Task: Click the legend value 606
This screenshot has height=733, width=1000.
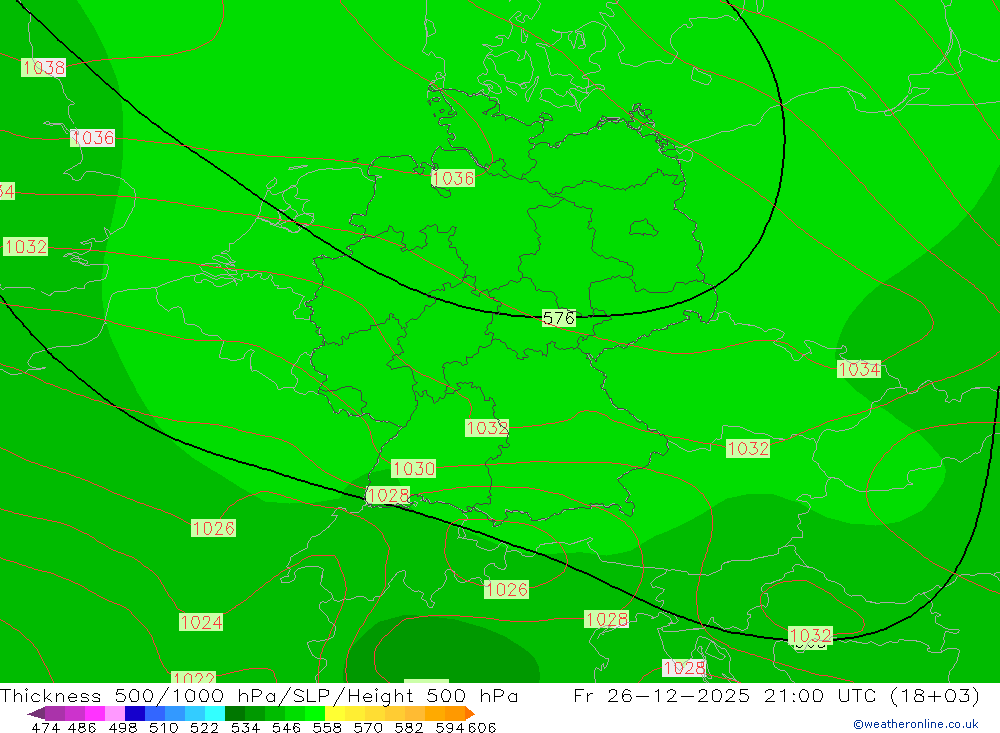Action: point(482,727)
